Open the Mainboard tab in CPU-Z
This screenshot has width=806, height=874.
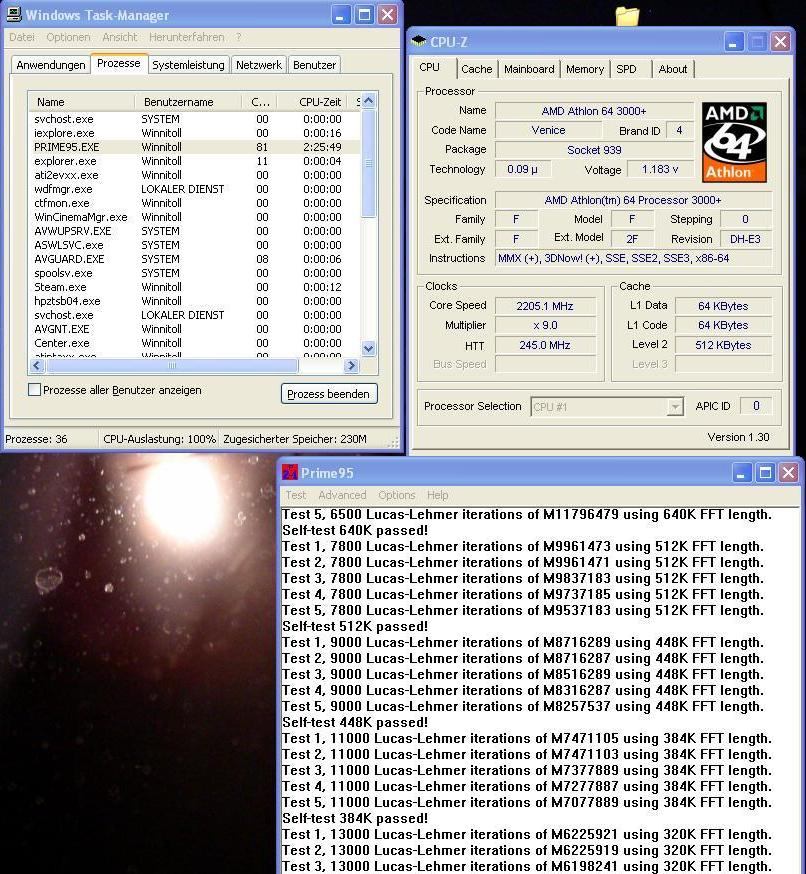529,69
